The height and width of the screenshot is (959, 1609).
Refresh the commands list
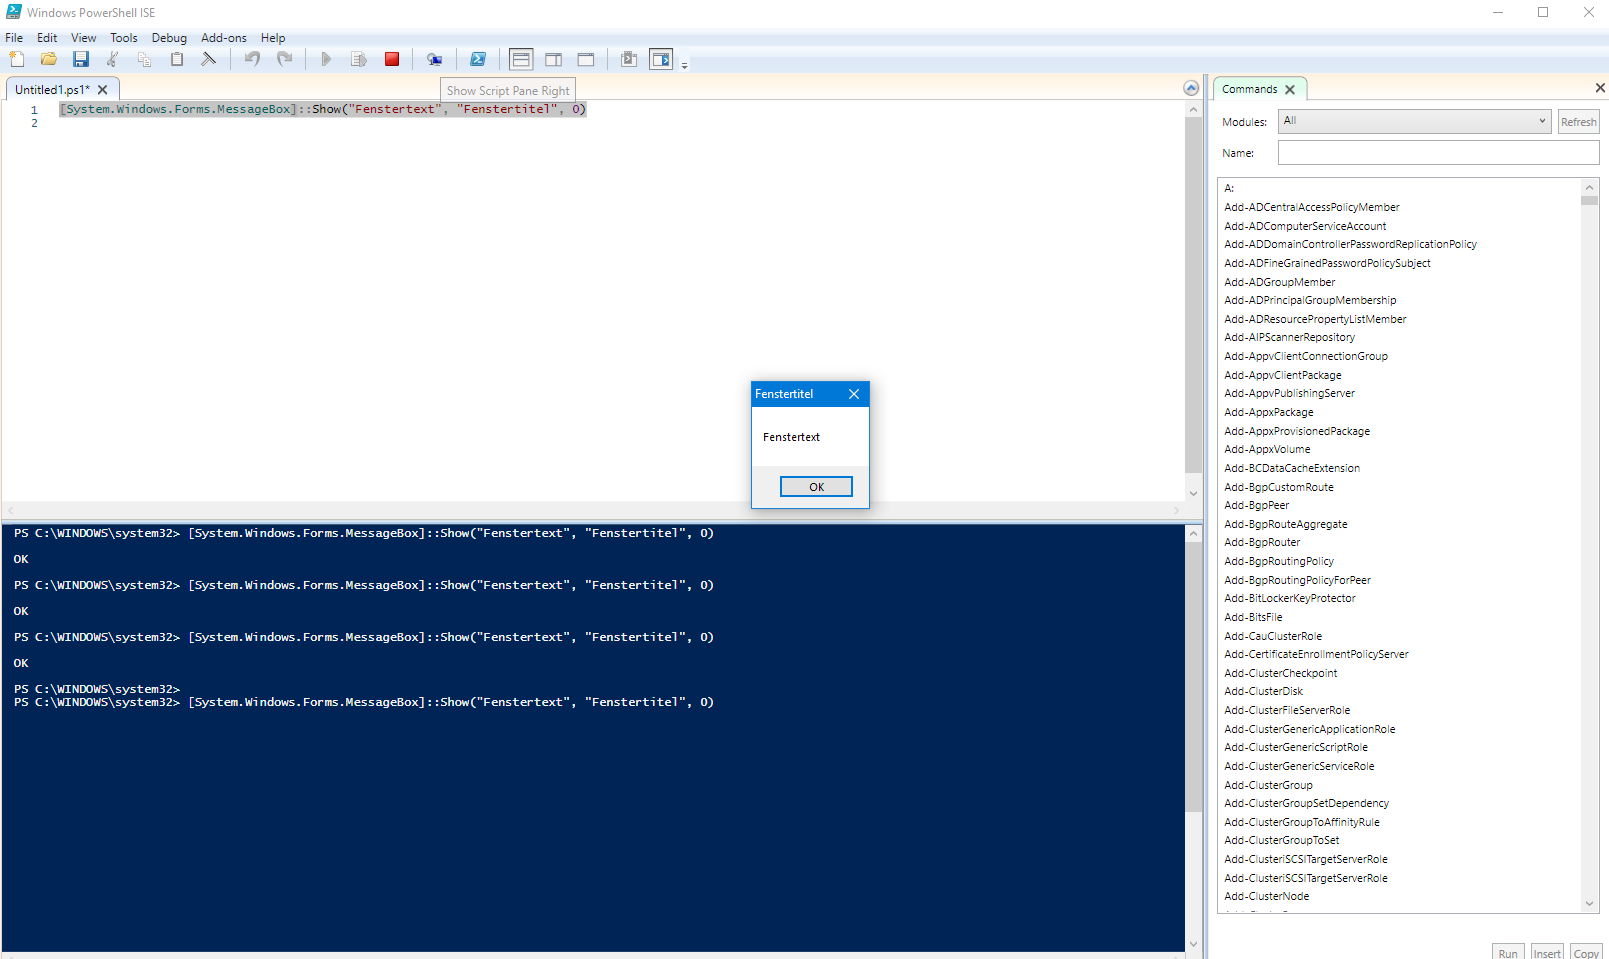point(1578,122)
